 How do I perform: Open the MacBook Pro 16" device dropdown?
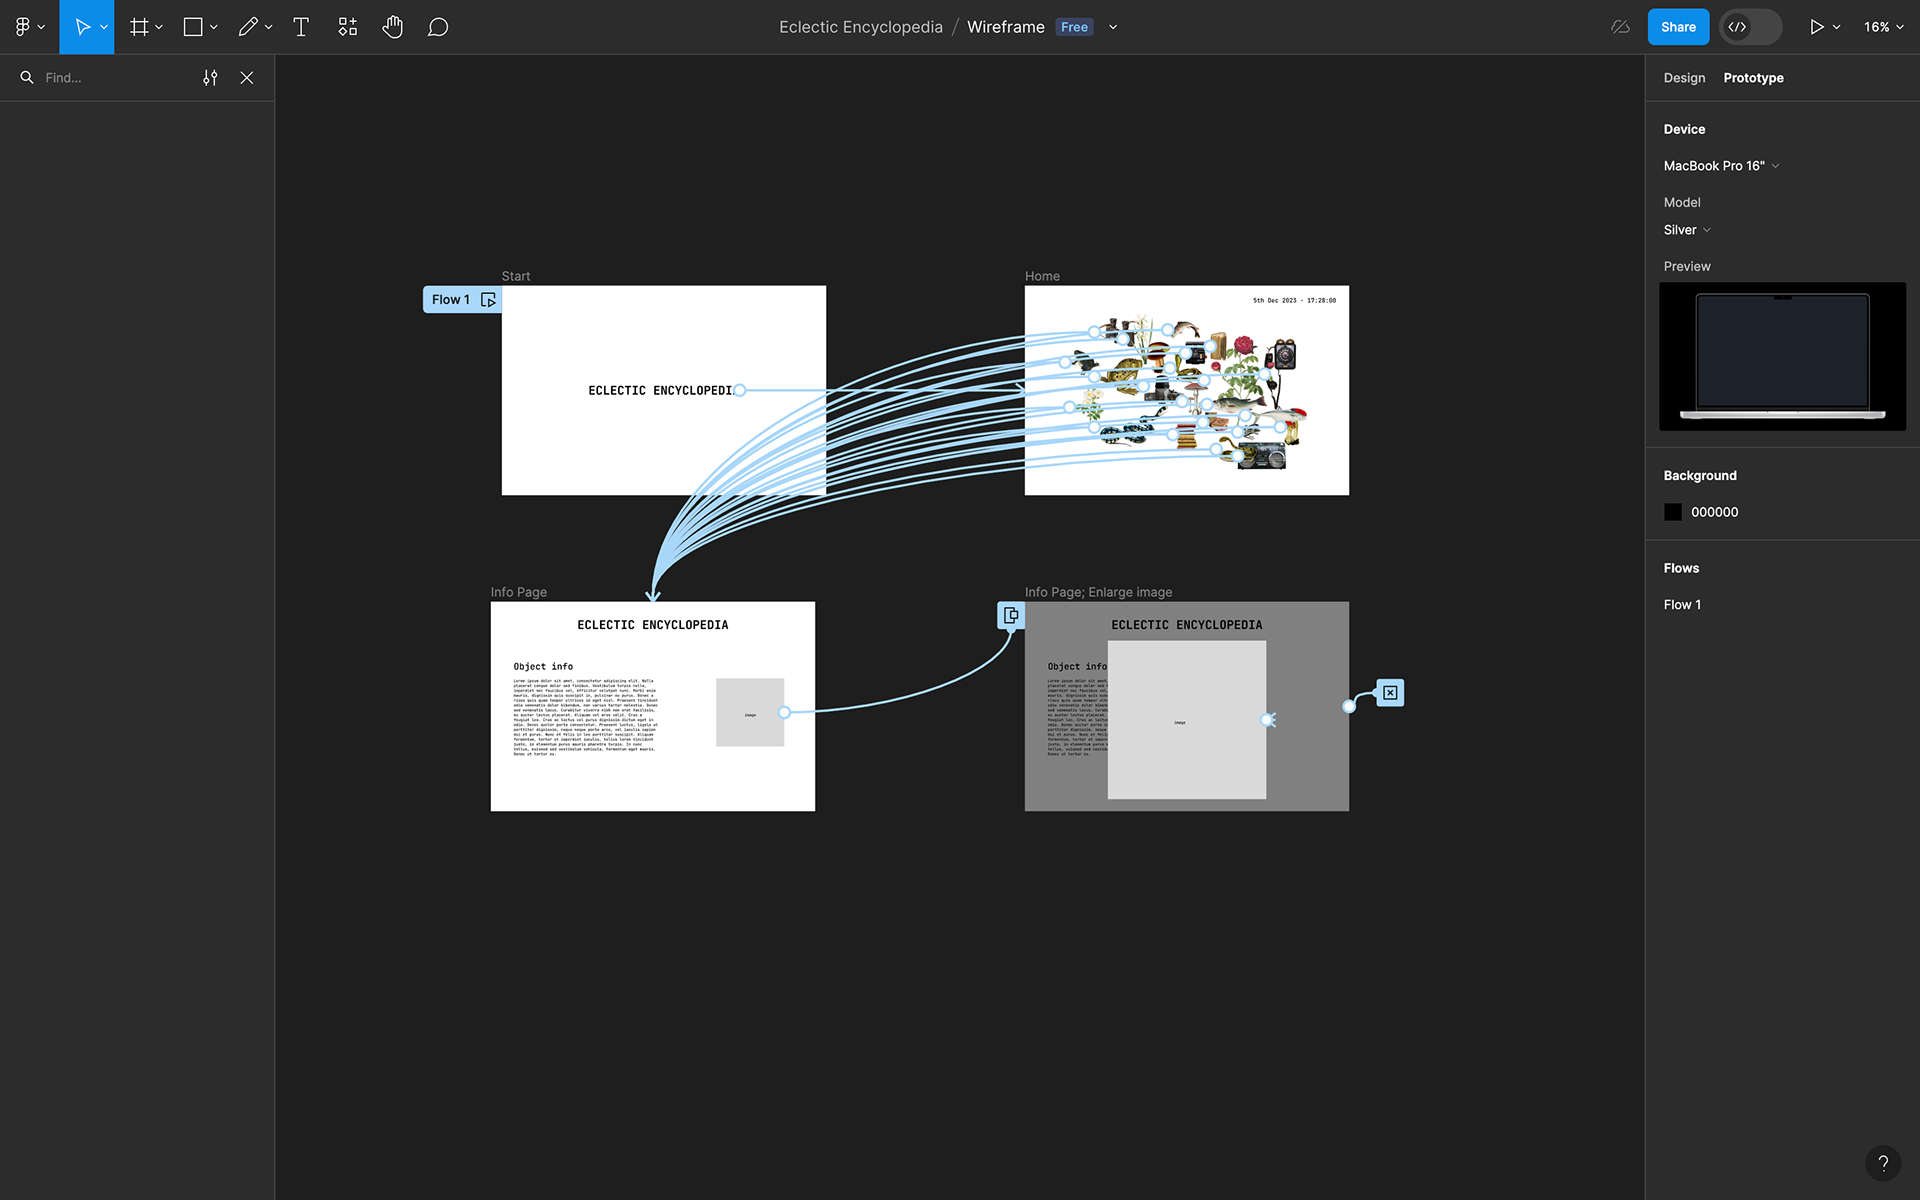coord(1721,166)
